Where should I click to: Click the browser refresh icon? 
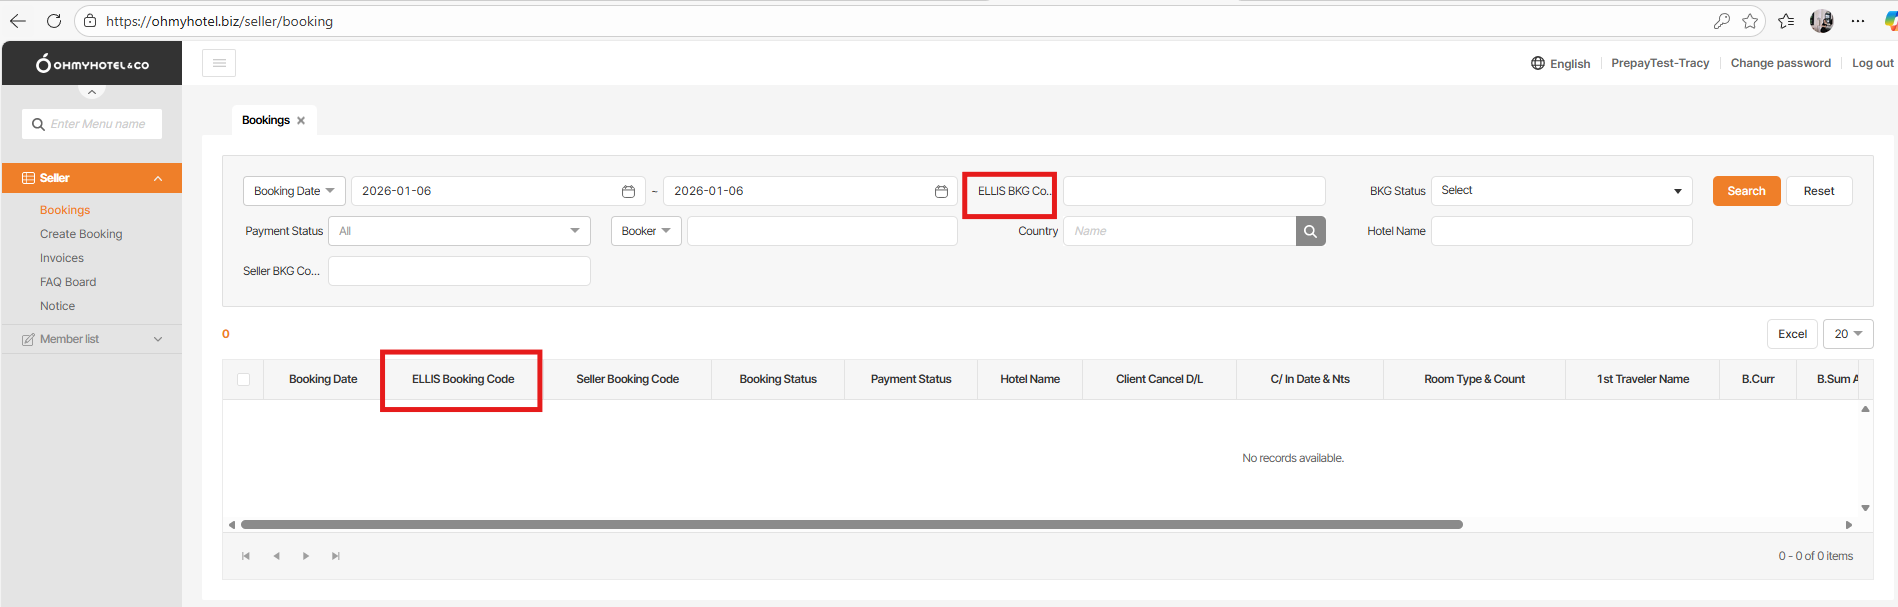[x=54, y=21]
